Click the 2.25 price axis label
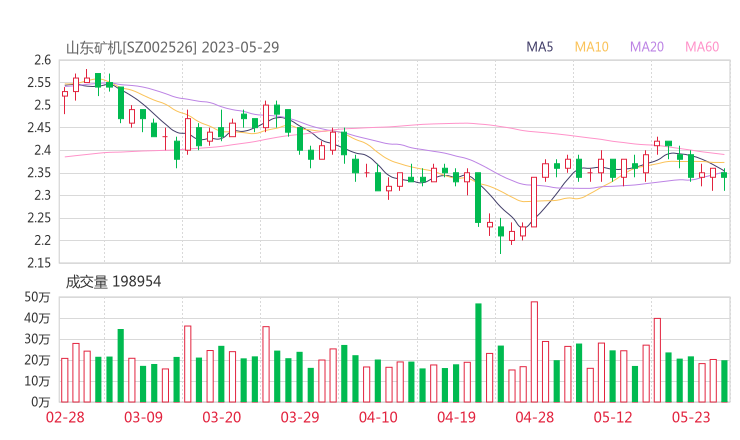 coord(39,218)
